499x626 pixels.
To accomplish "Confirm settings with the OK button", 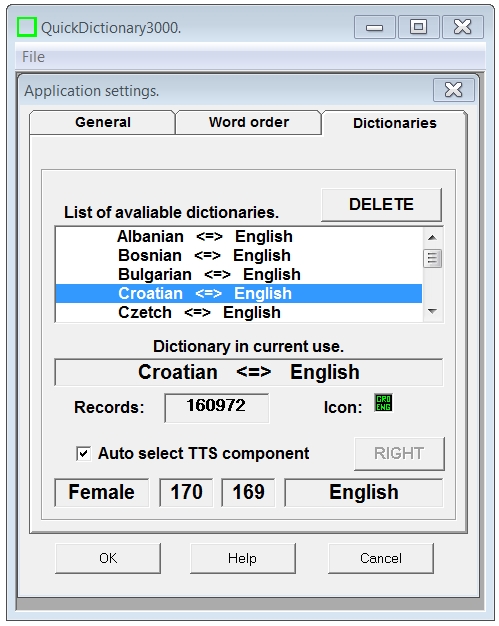I will (108, 558).
